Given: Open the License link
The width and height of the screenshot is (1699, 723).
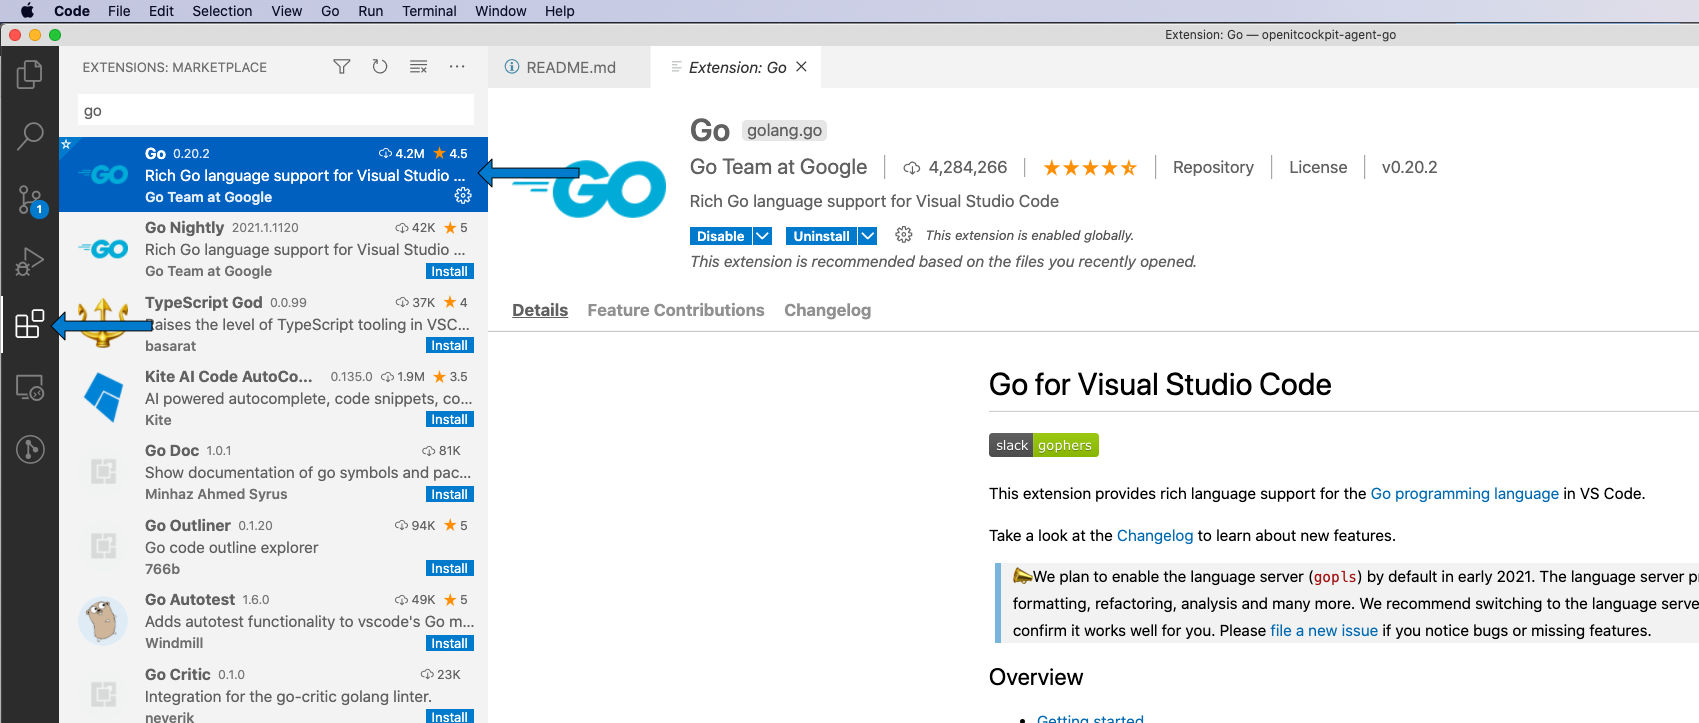Looking at the screenshot, I should click(x=1318, y=167).
